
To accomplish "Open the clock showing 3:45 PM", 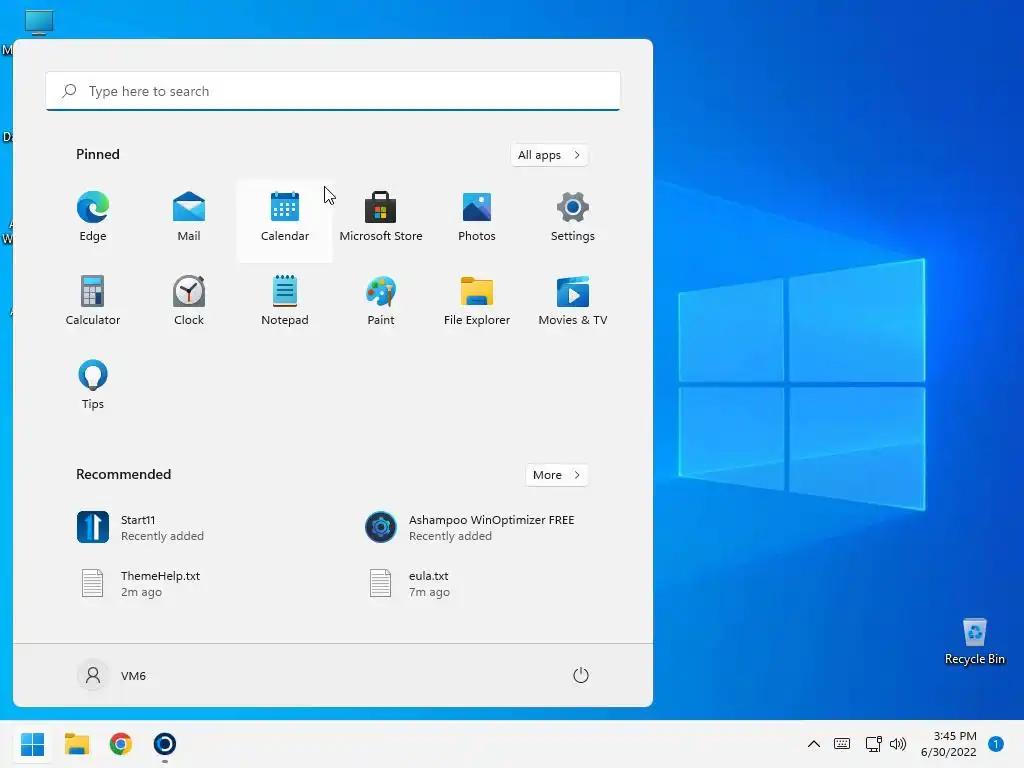I will [x=948, y=744].
